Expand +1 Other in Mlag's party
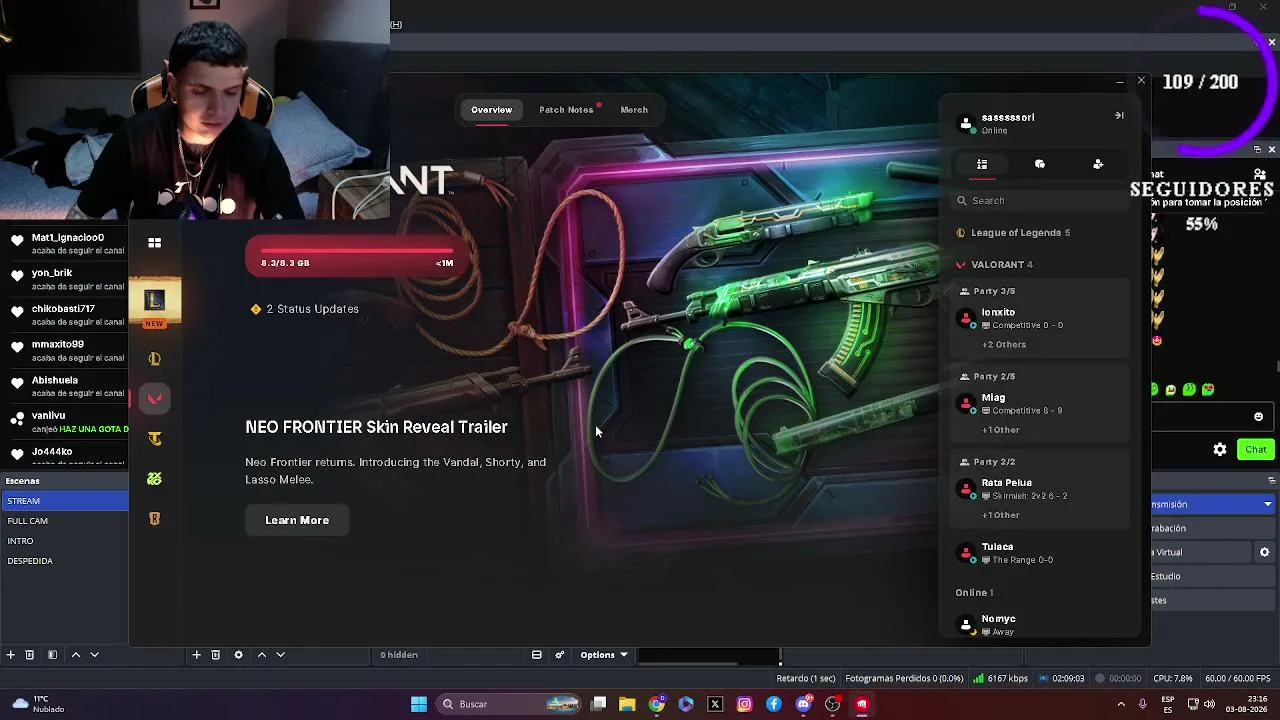1280x720 pixels. coord(1001,430)
